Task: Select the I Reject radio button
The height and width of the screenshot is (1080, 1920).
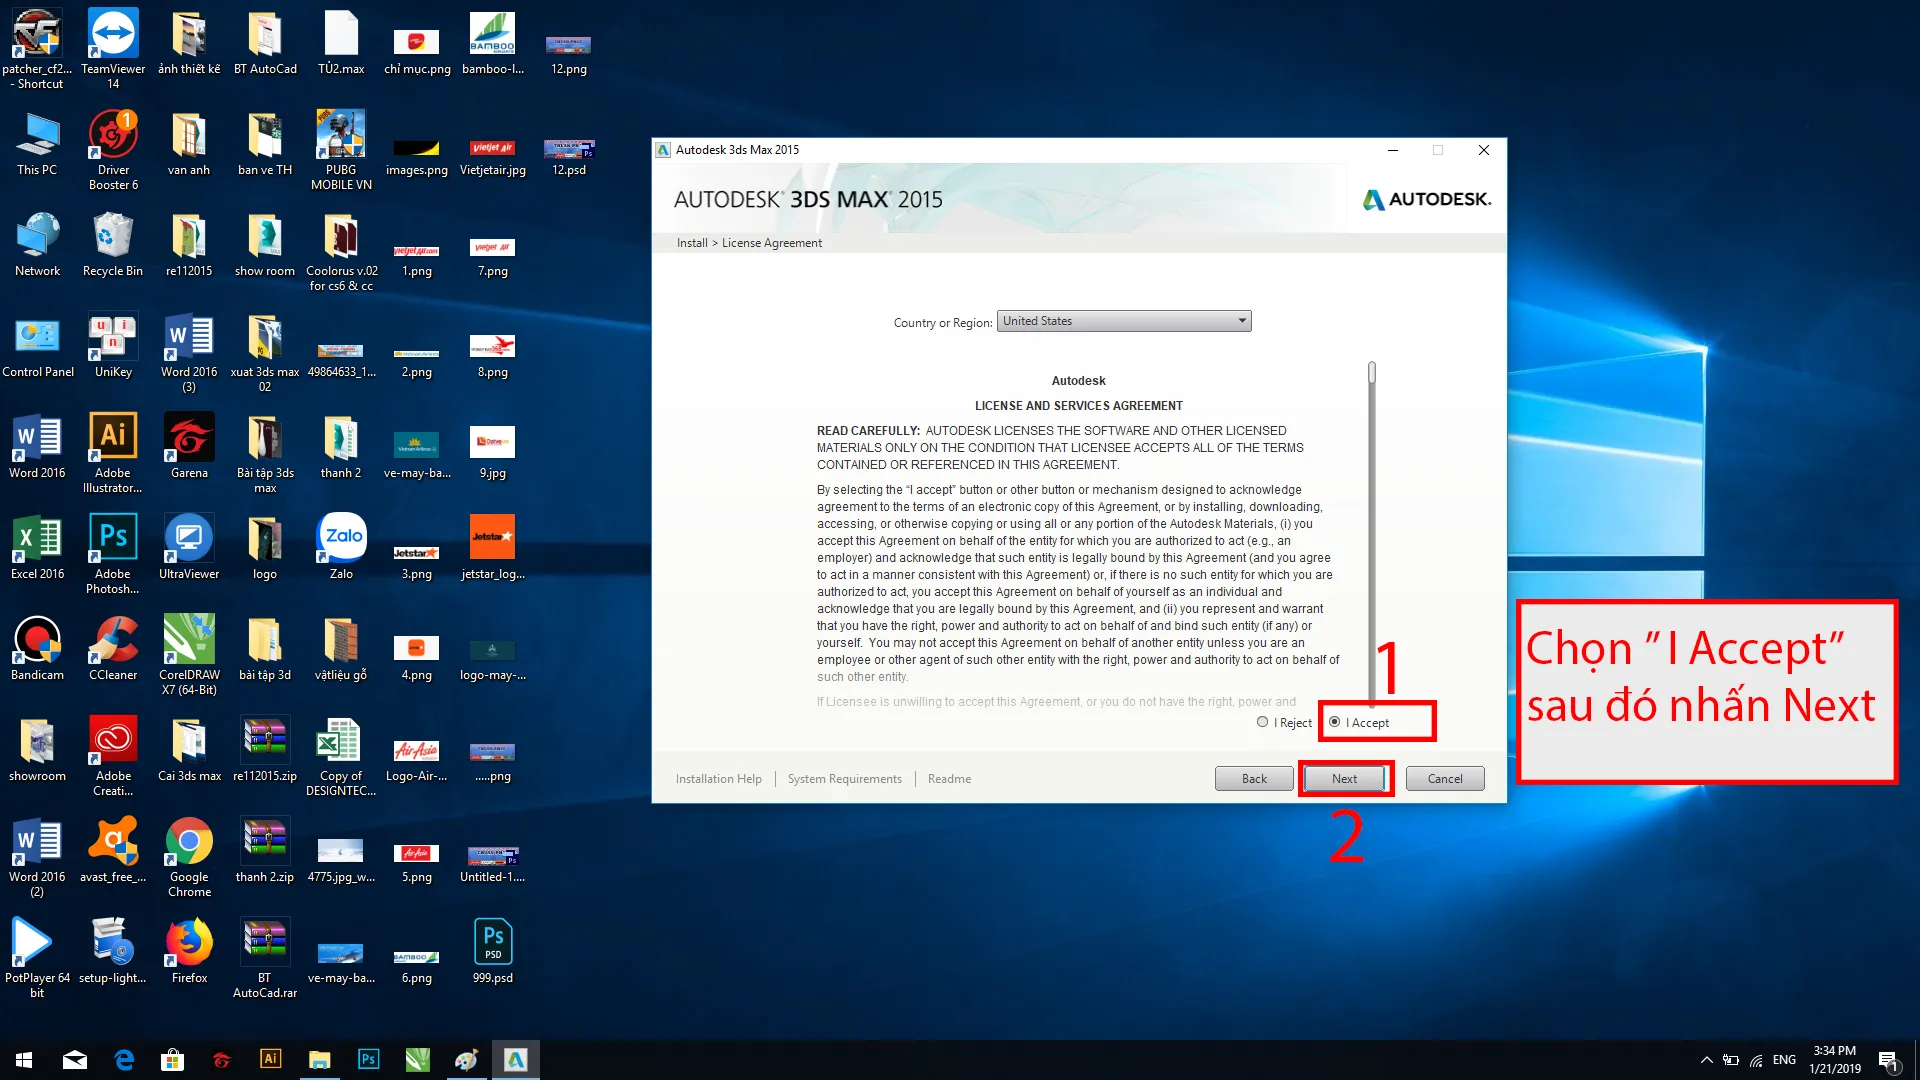Action: coord(1262,722)
